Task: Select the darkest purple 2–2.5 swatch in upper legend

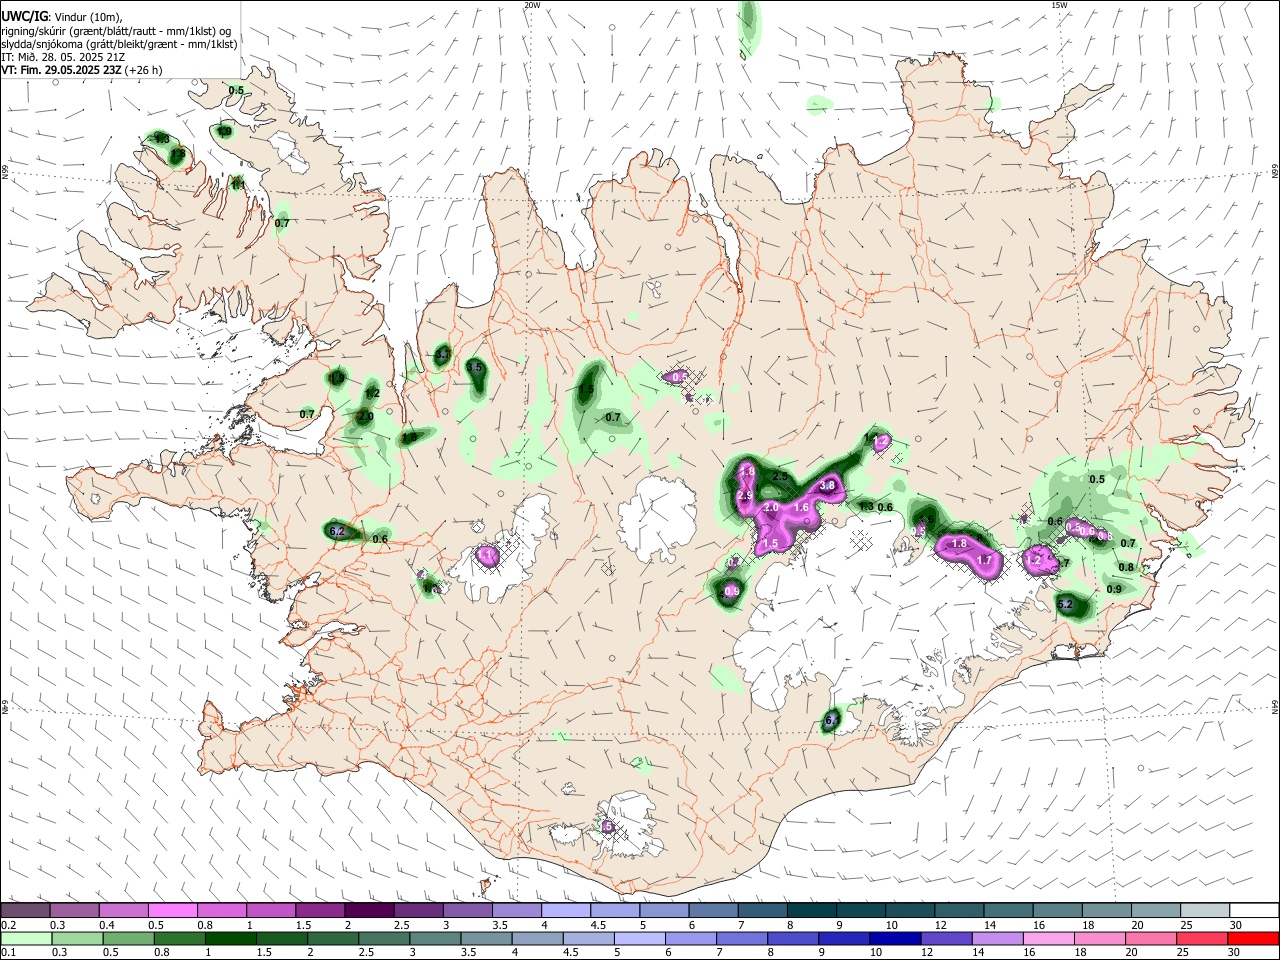Action: click(369, 911)
